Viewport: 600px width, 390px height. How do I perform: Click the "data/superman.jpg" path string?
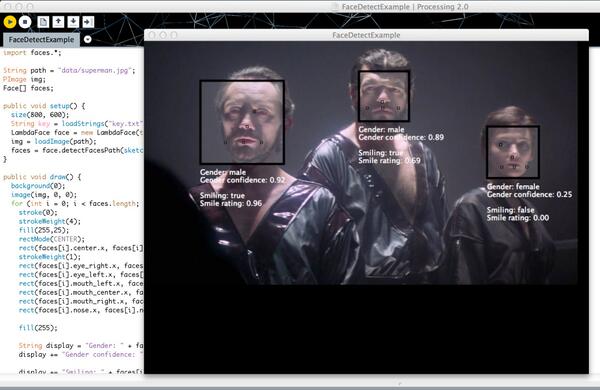point(96,70)
